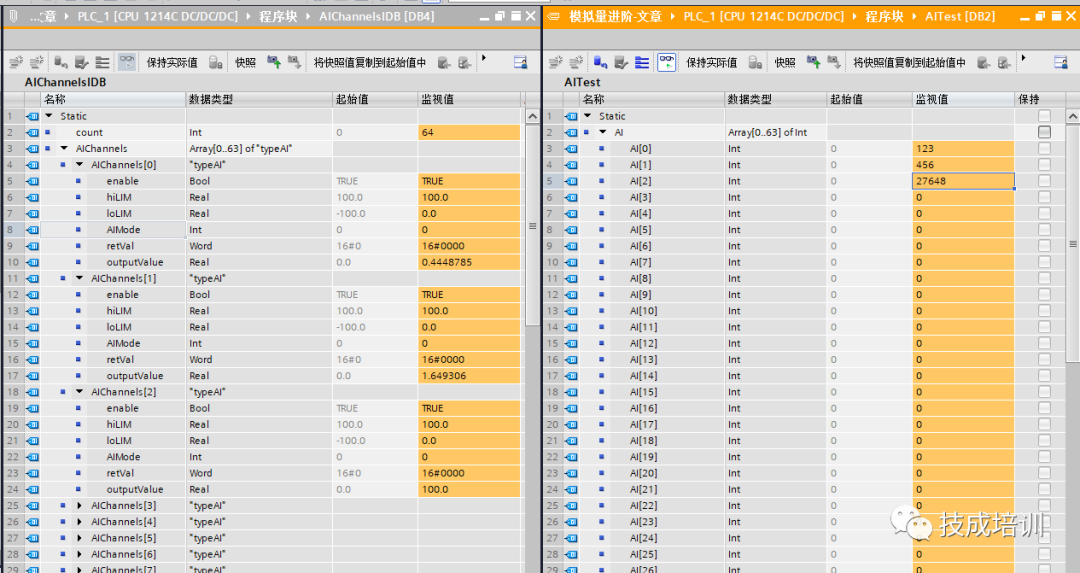The width and height of the screenshot is (1080, 573).
Task: Expand the AIChannels[3] struct
Action: click(79, 506)
